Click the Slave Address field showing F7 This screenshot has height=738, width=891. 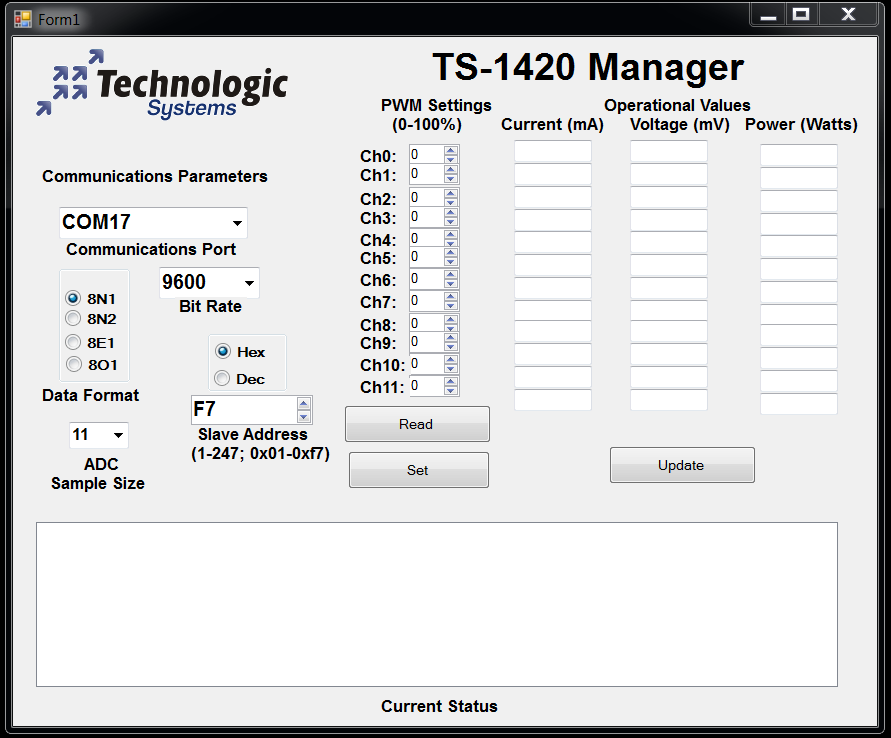(x=244, y=410)
